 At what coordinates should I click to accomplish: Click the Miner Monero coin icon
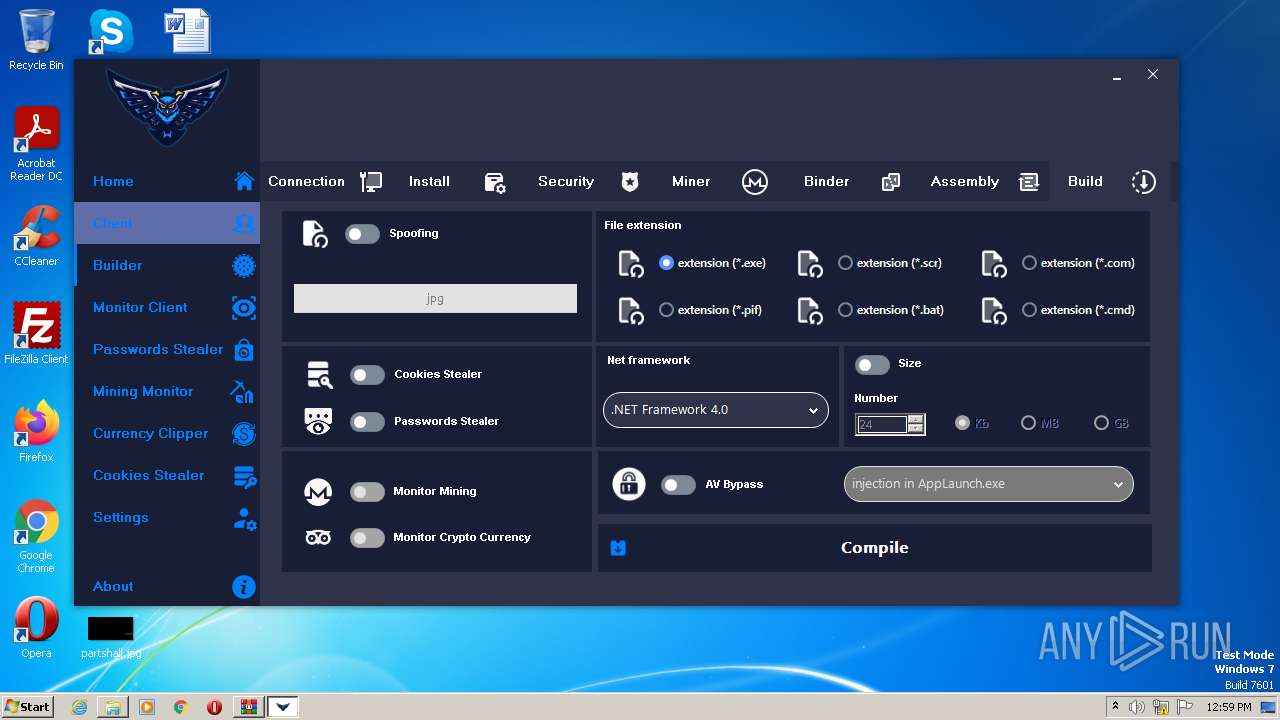point(755,181)
